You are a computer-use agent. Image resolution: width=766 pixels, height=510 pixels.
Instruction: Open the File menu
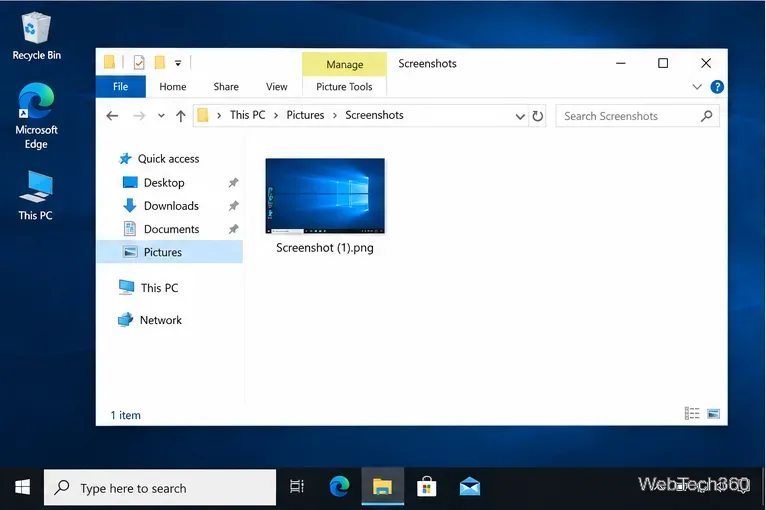point(121,86)
